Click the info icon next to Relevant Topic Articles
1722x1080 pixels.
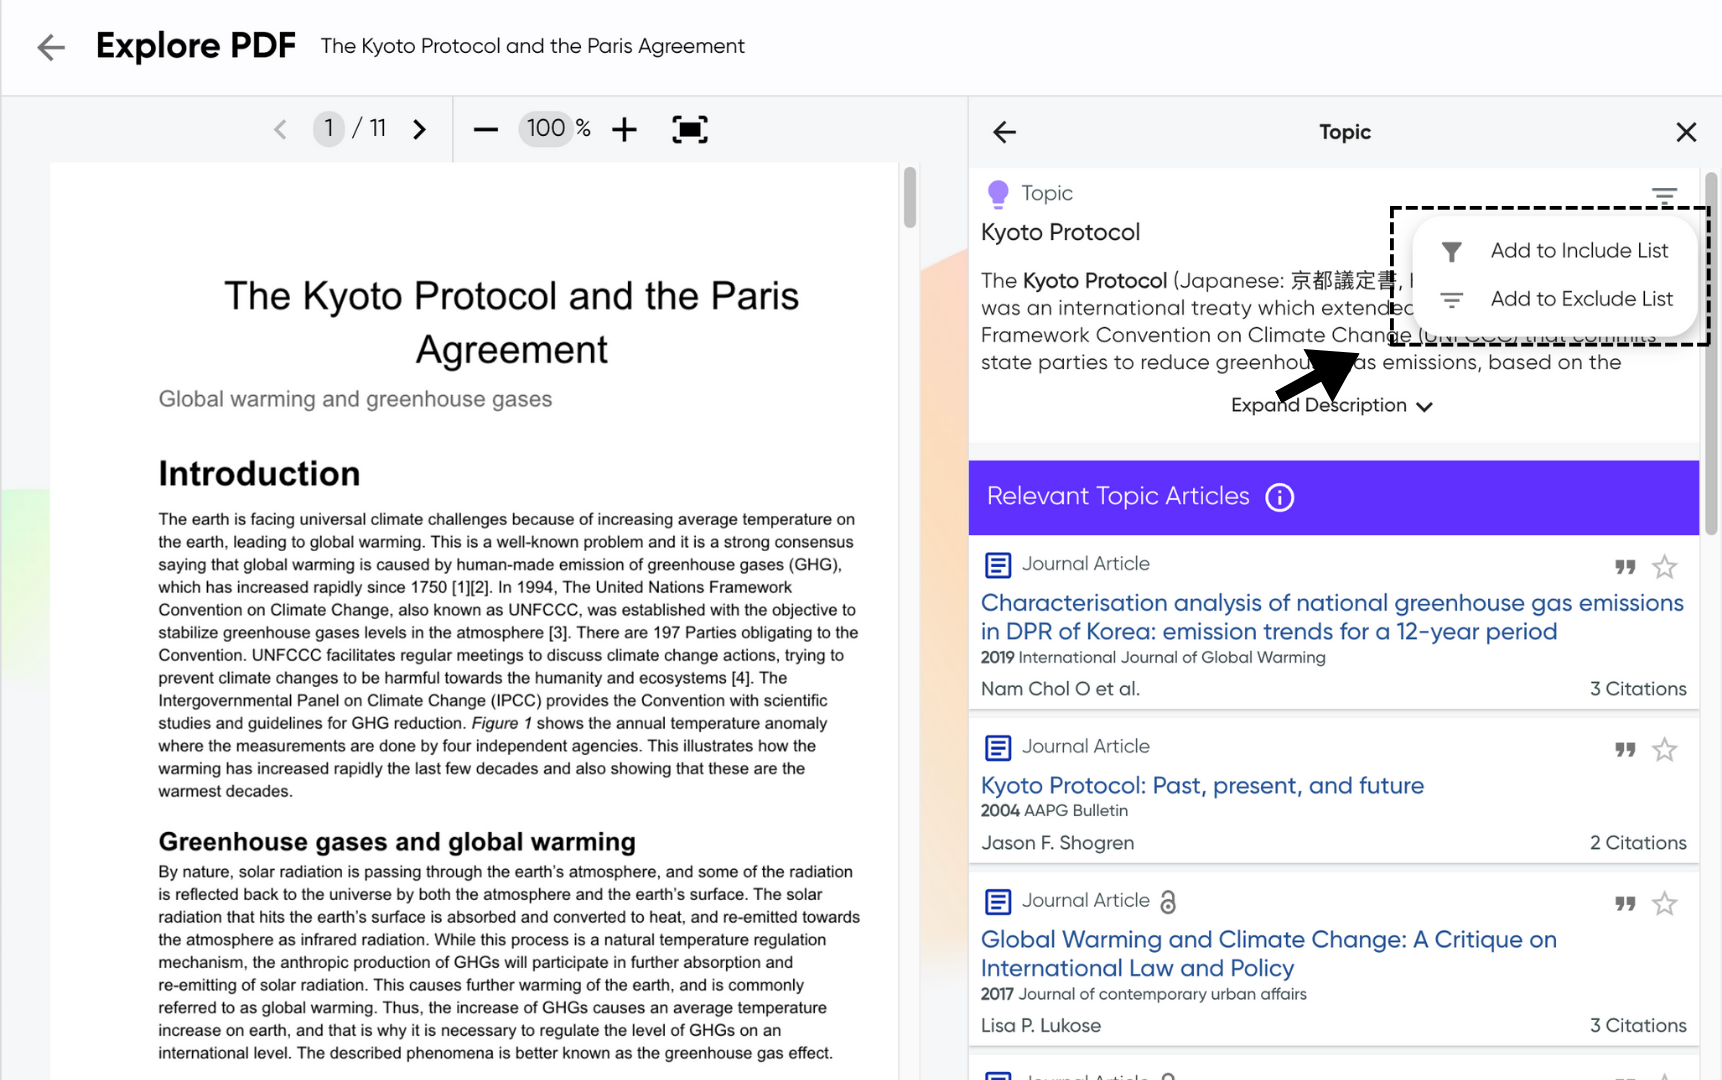point(1279,497)
